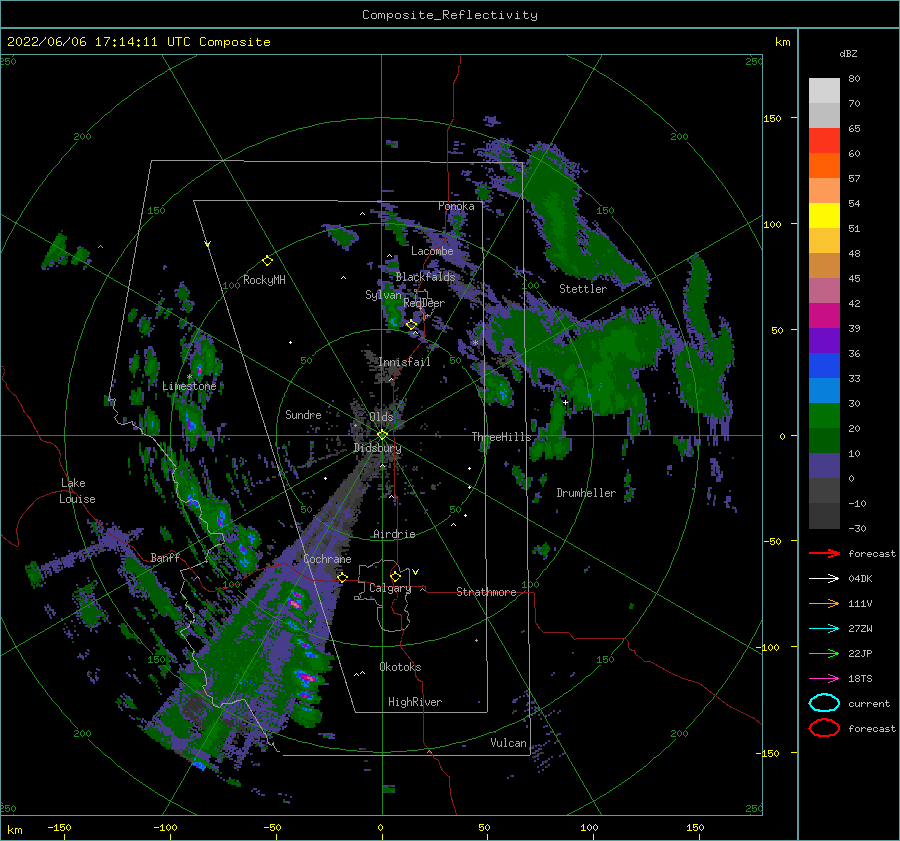Click the red forecast ellipse legend icon
The width and height of the screenshot is (900, 841).
point(824,728)
